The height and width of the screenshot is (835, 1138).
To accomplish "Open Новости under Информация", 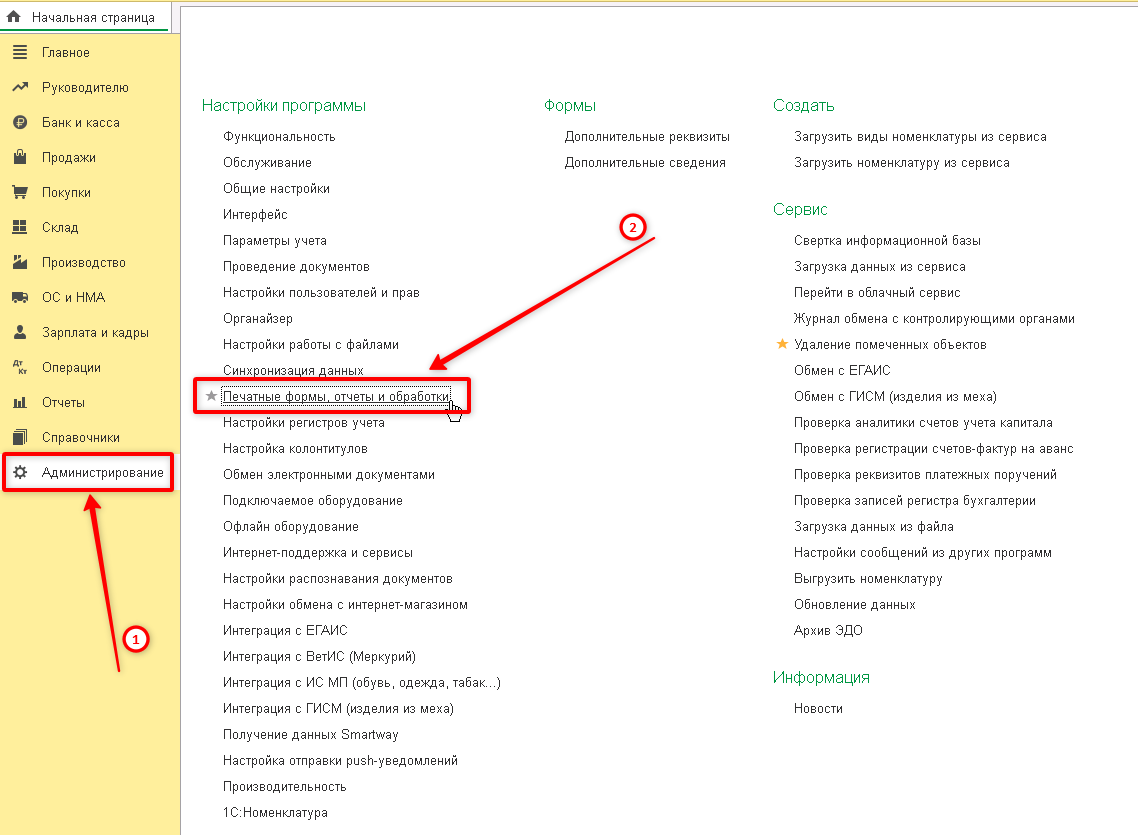I will click(x=818, y=709).
